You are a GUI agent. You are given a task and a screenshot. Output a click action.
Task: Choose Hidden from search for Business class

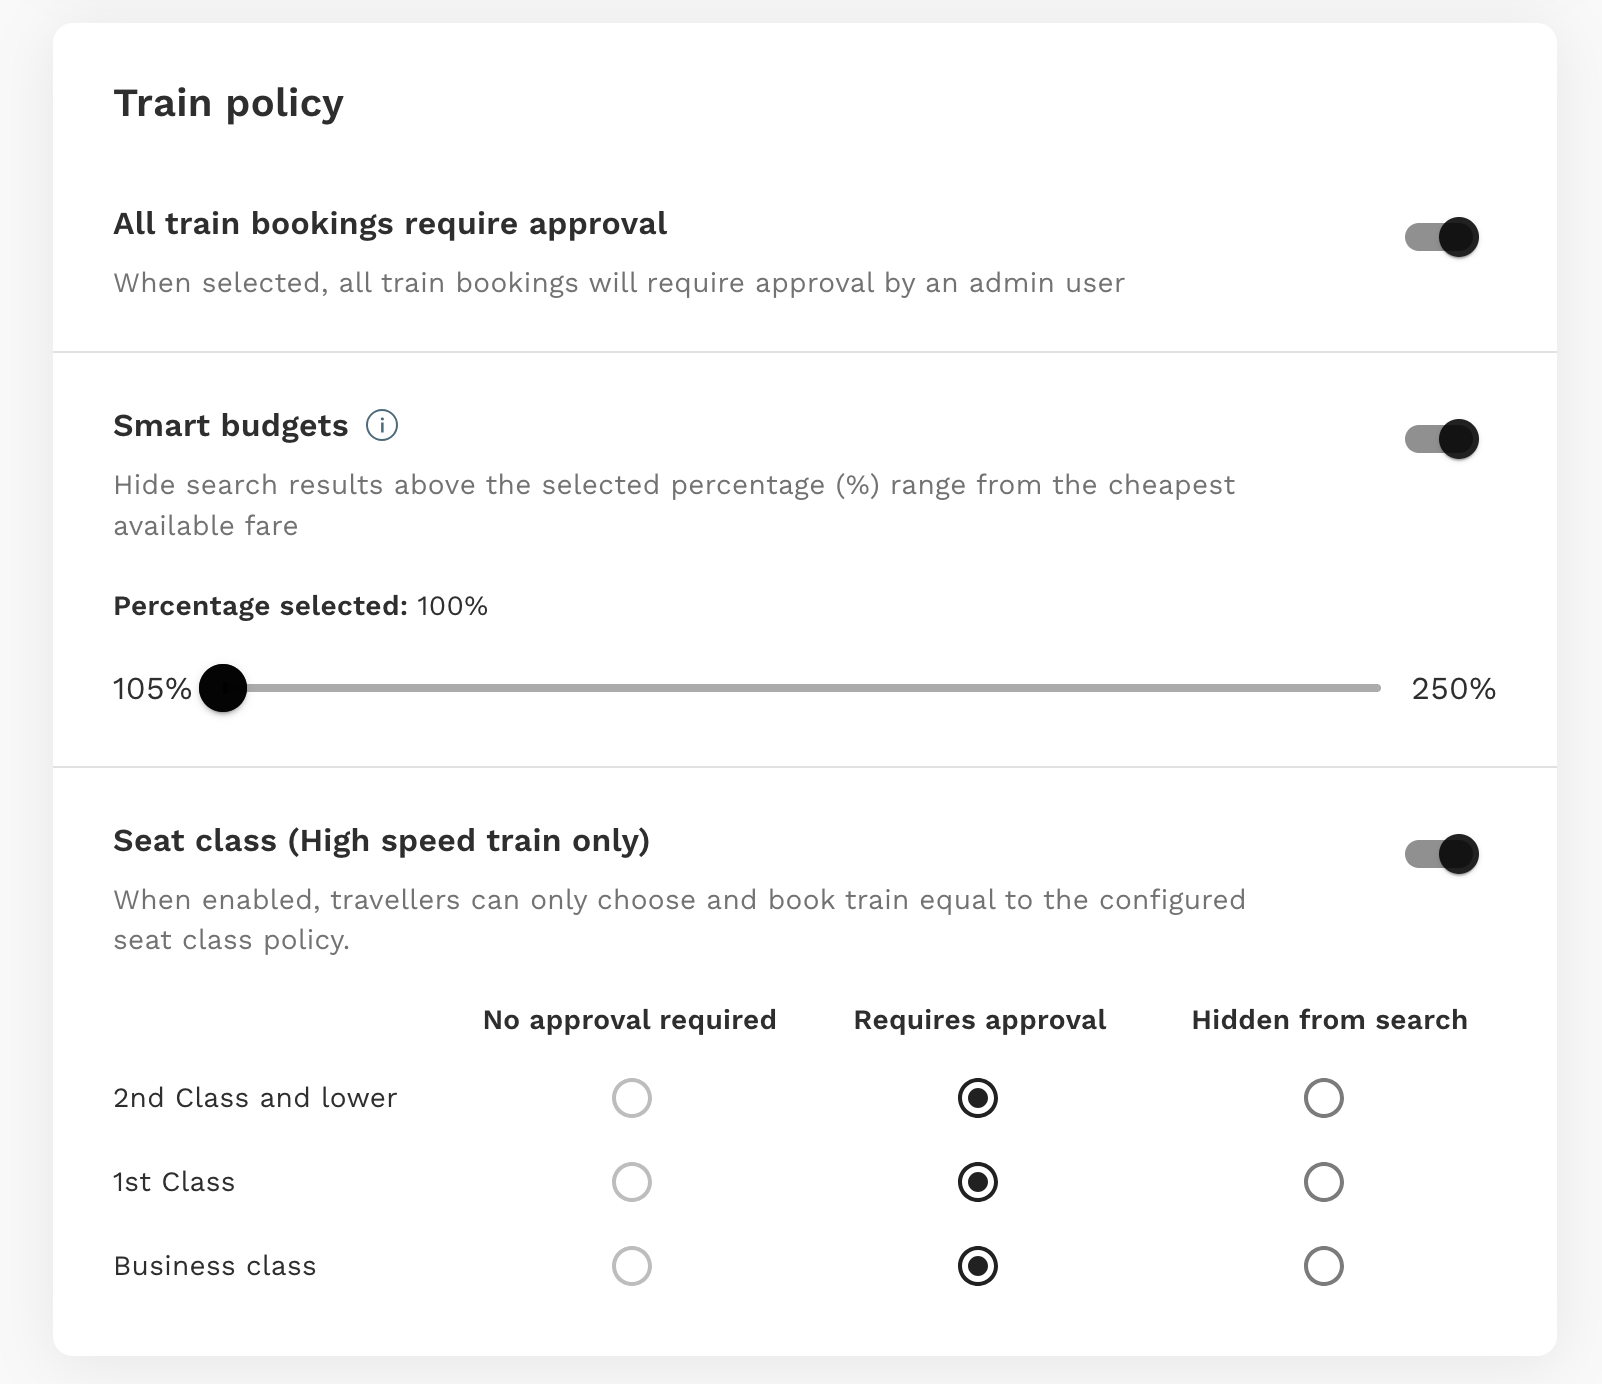pyautogui.click(x=1324, y=1266)
